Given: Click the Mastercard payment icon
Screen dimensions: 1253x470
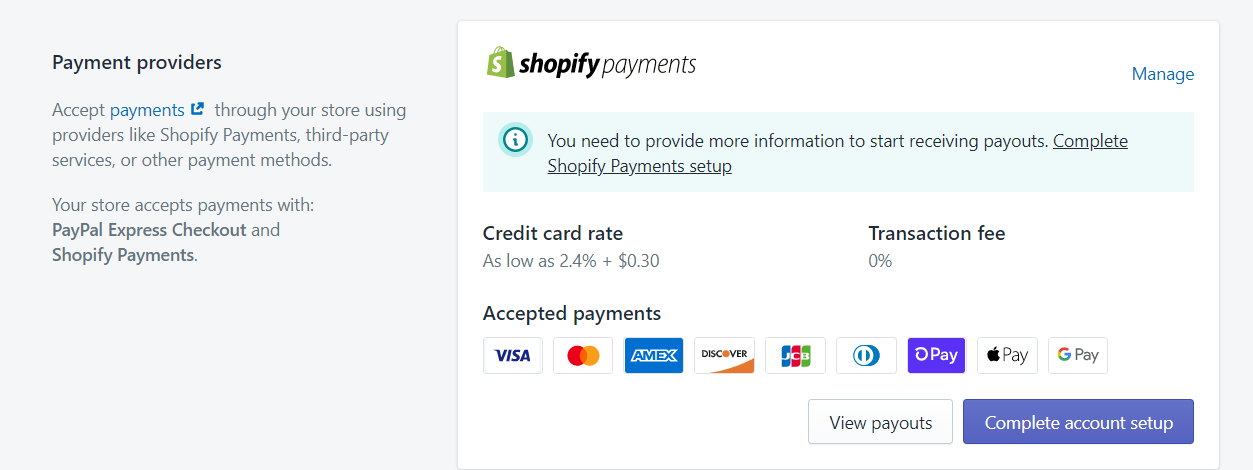Looking at the screenshot, I should [583, 355].
